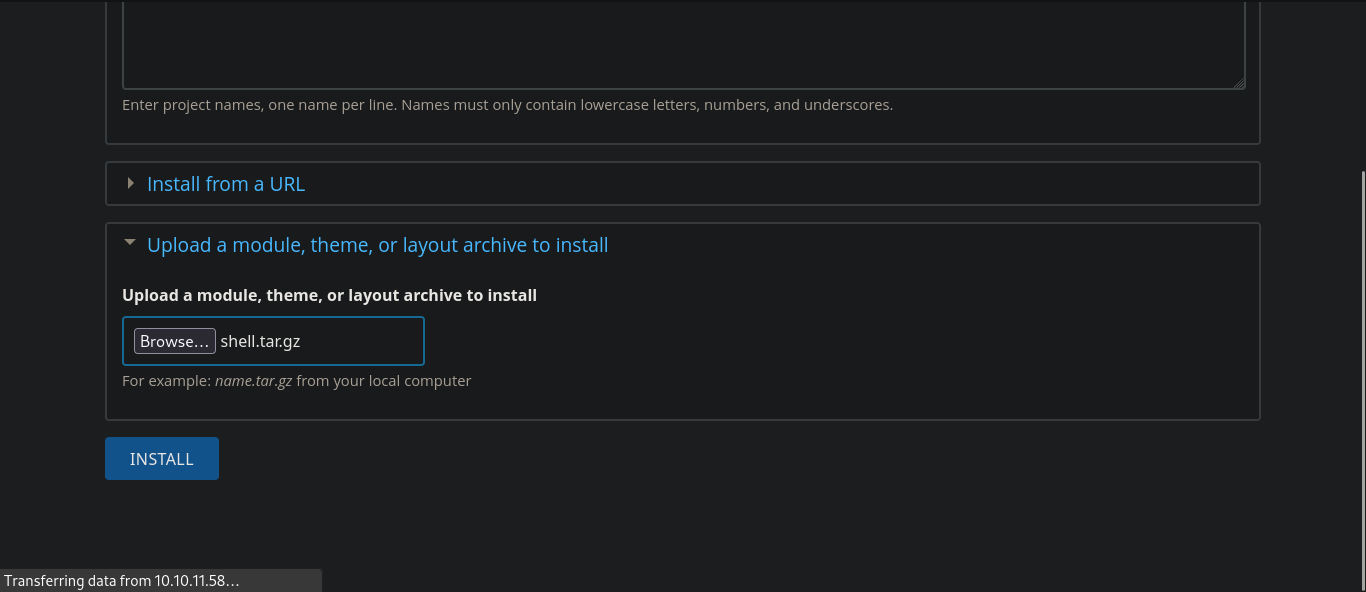This screenshot has width=1366, height=592.
Task: Open the "Install from a URL" section link
Action: tap(226, 184)
